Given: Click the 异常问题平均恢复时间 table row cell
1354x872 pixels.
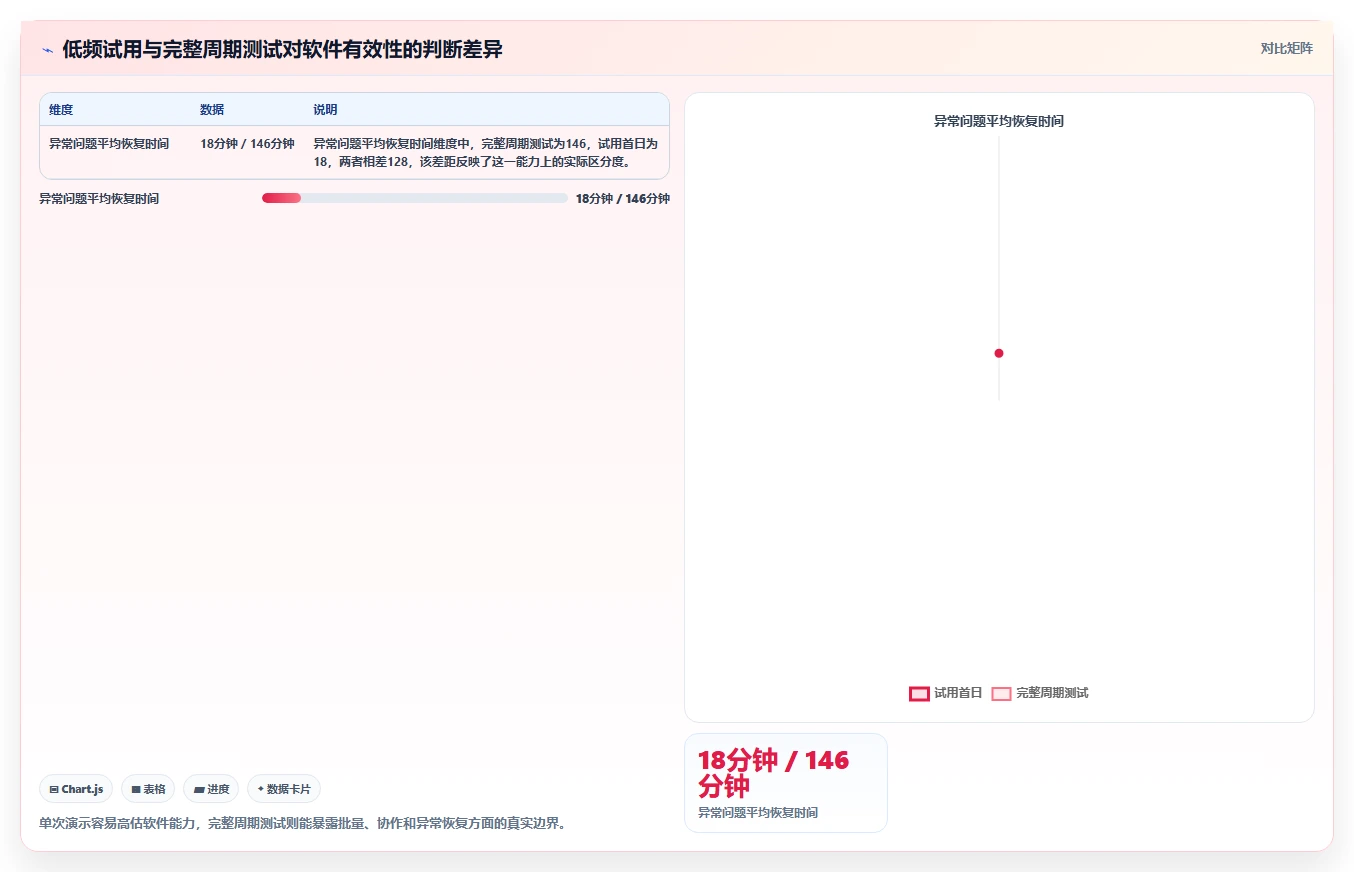Looking at the screenshot, I should pos(109,144).
